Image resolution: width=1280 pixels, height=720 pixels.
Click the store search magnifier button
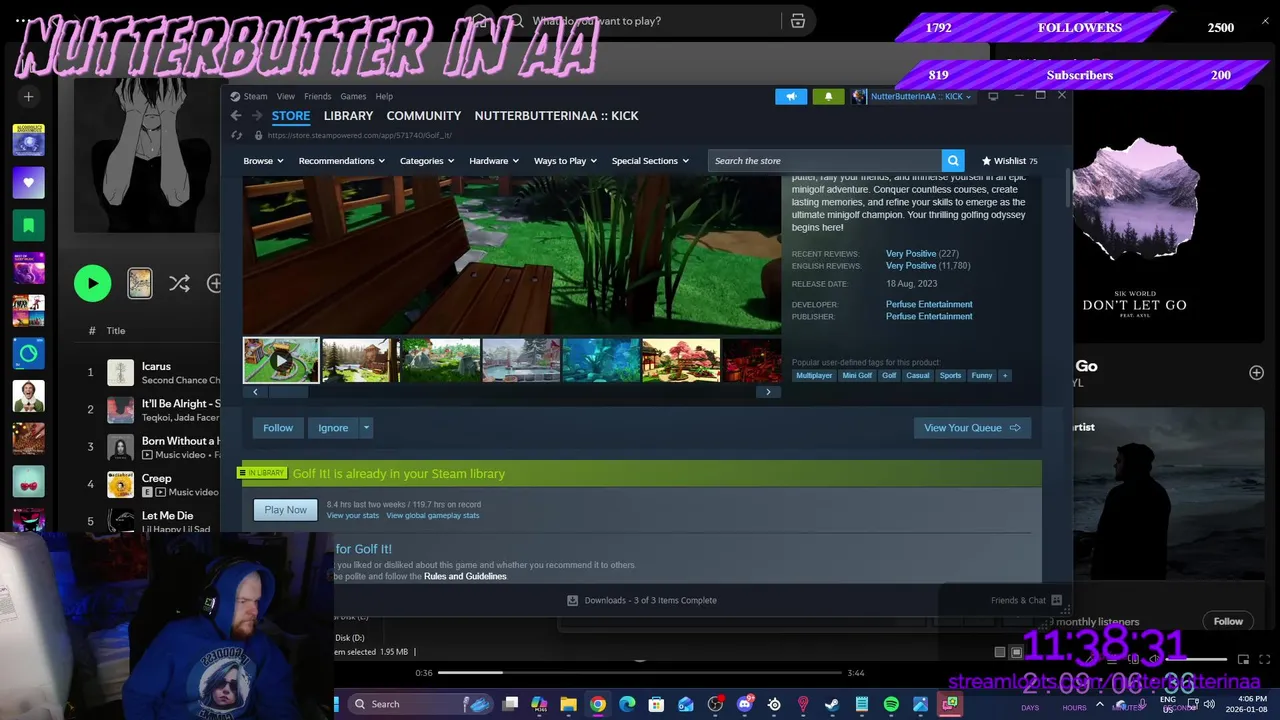(x=954, y=161)
